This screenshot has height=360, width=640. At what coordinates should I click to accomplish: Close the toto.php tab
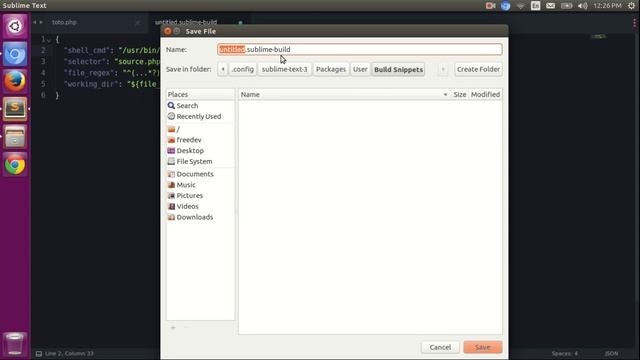pos(138,22)
